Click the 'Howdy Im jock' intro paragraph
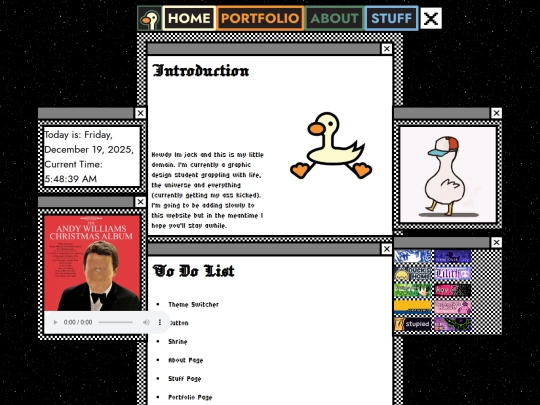Viewport: 540px width, 405px height. [207, 190]
